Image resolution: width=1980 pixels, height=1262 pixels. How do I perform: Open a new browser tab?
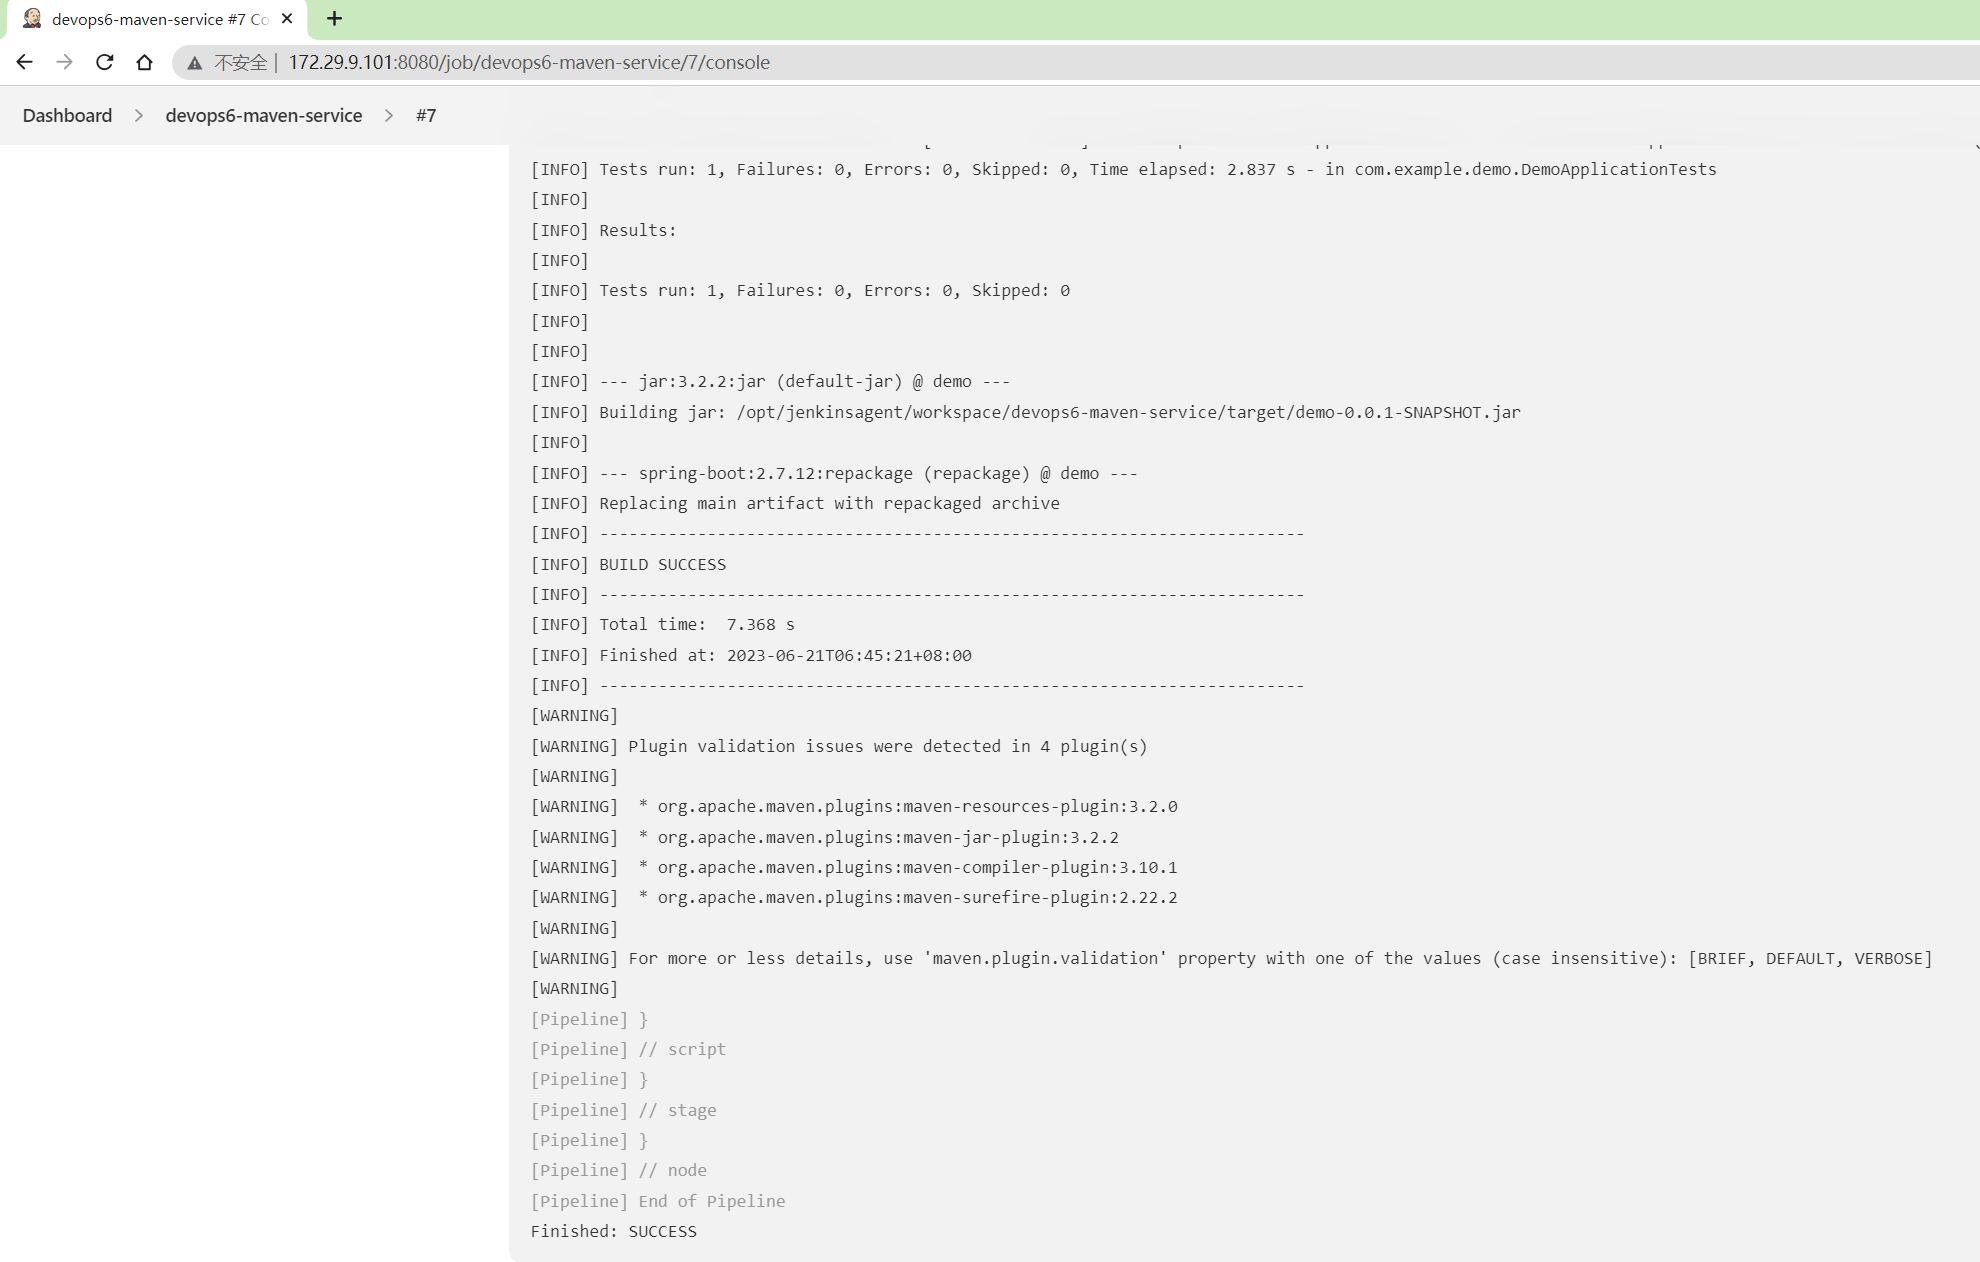coord(334,19)
